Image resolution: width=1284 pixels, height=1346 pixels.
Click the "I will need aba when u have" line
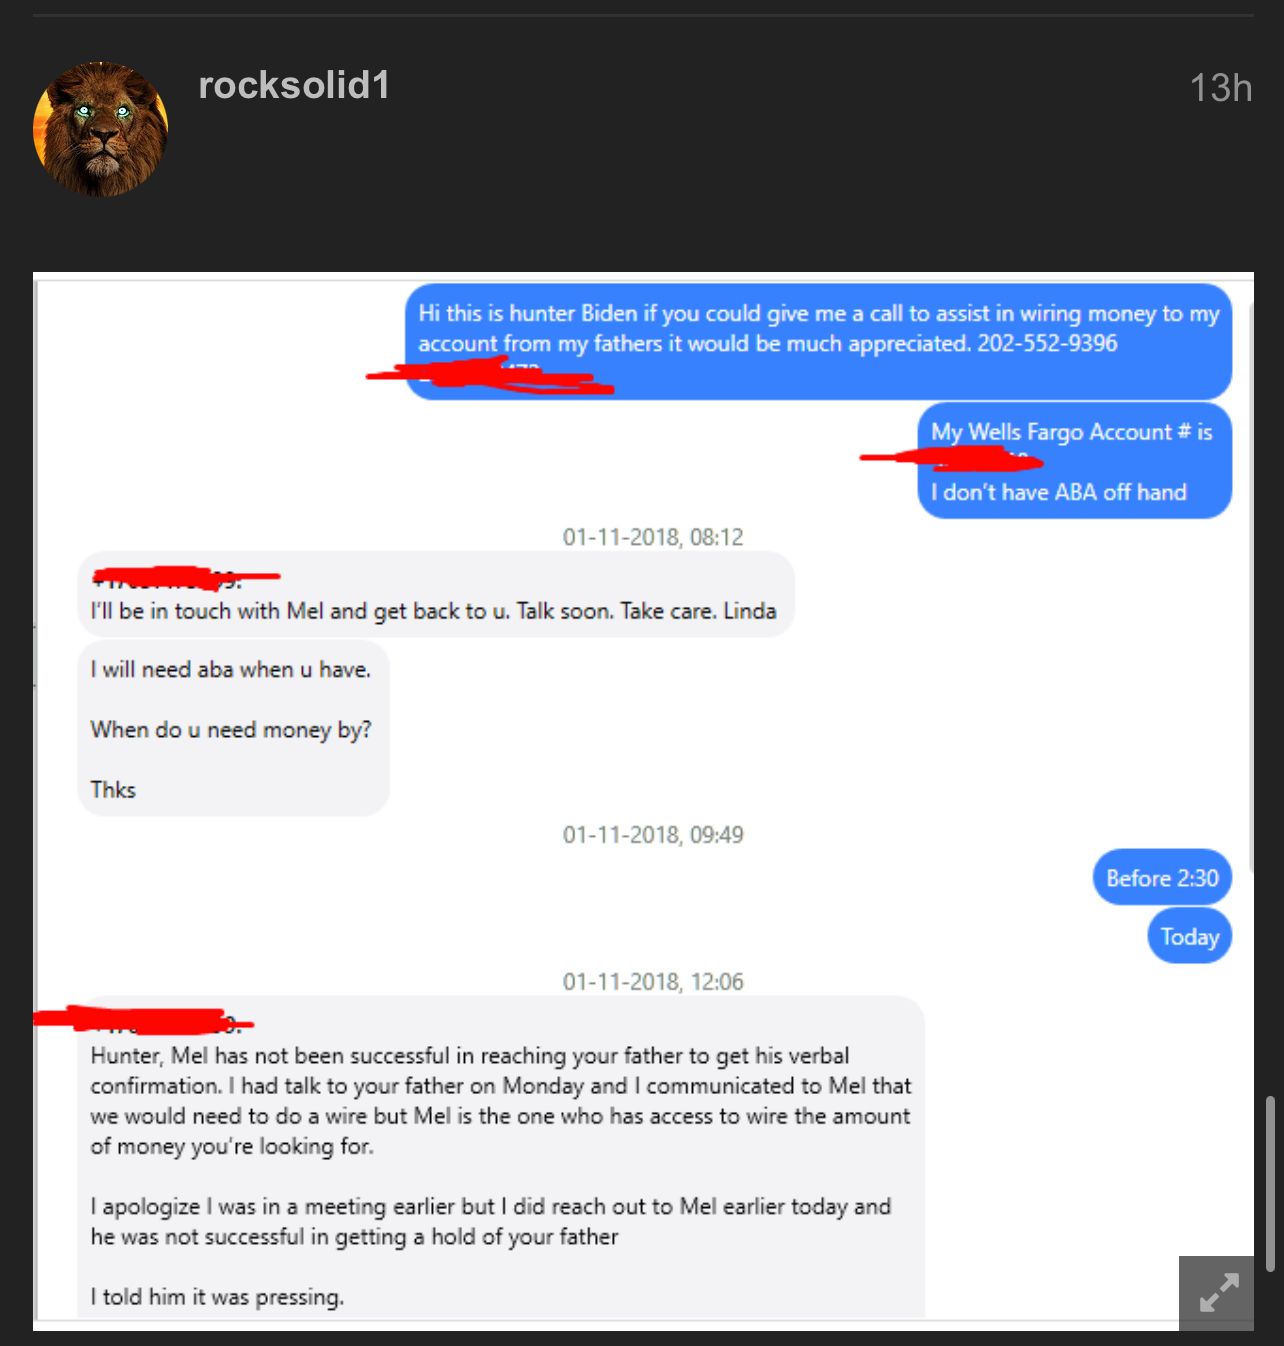(231, 670)
